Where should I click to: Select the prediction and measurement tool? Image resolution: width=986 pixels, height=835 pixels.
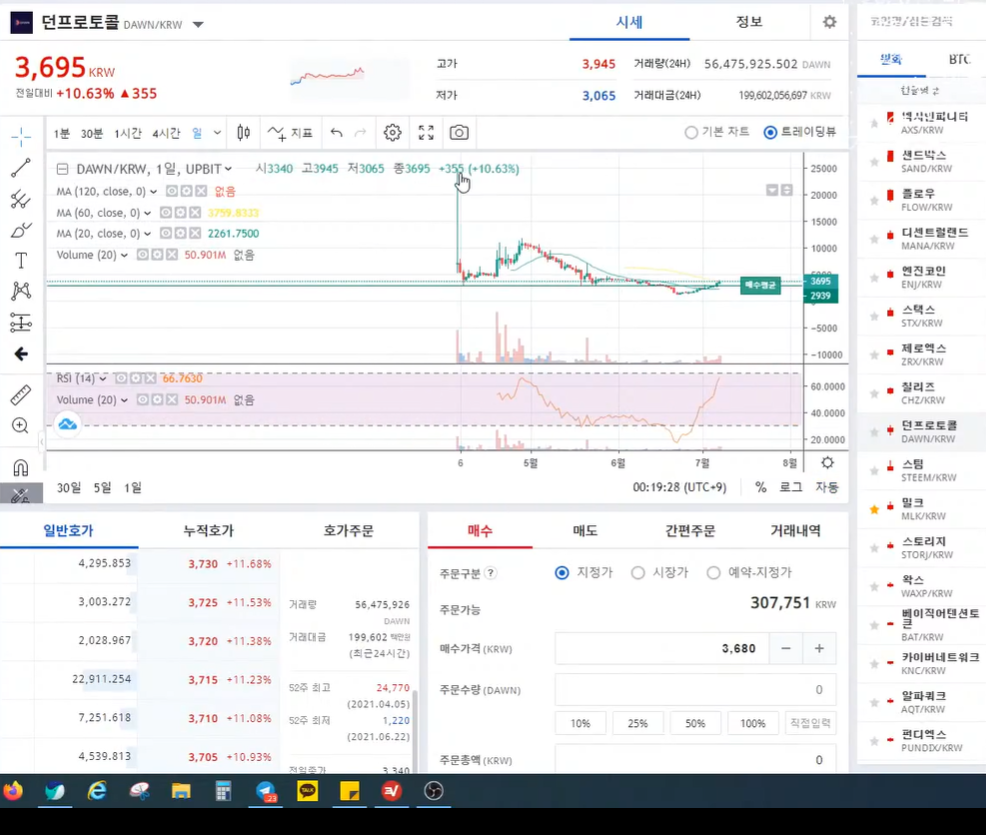pos(21,323)
